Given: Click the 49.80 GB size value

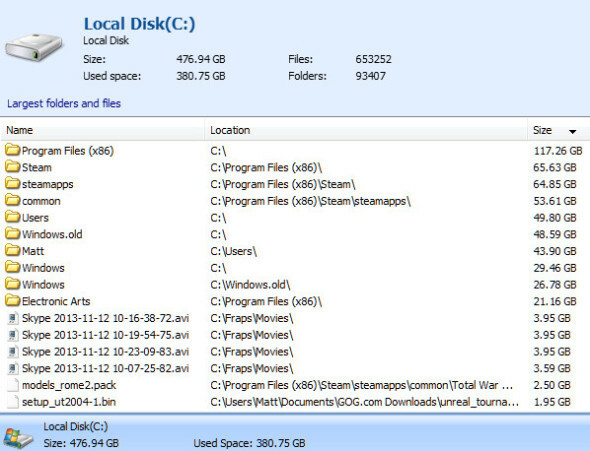Looking at the screenshot, I should coord(555,218).
